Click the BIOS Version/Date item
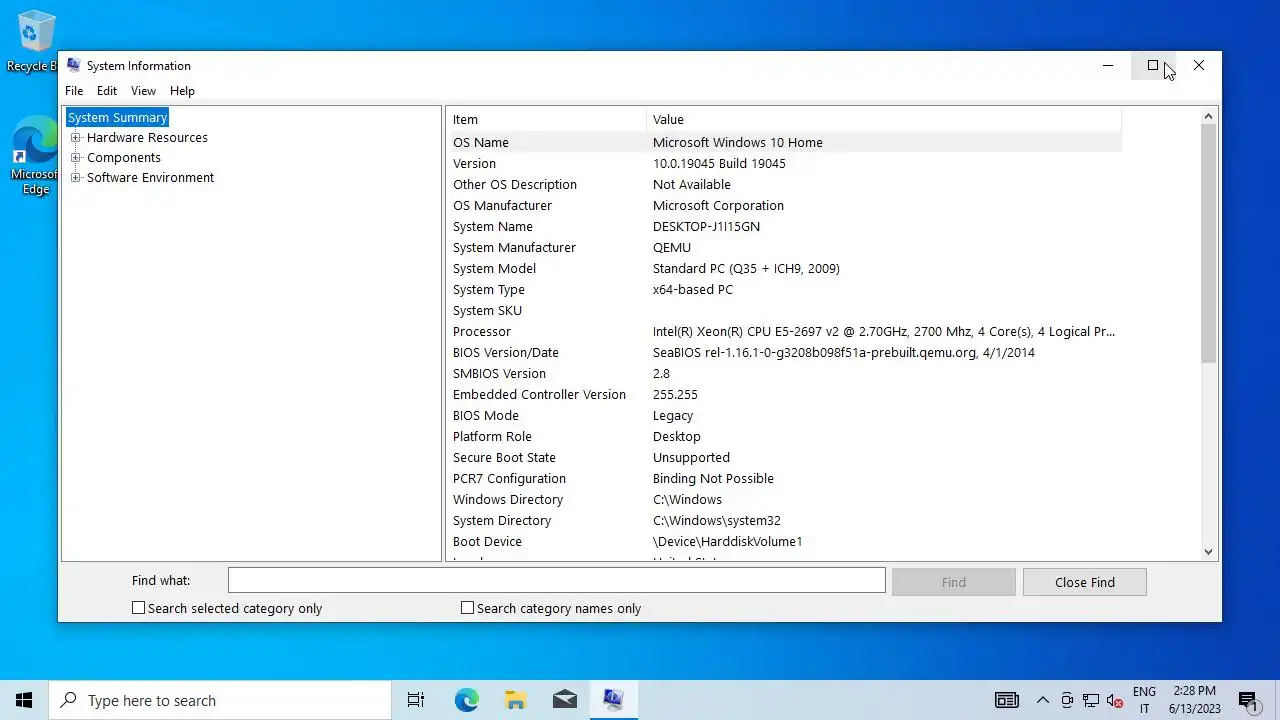The height and width of the screenshot is (720, 1280). pyautogui.click(x=506, y=352)
